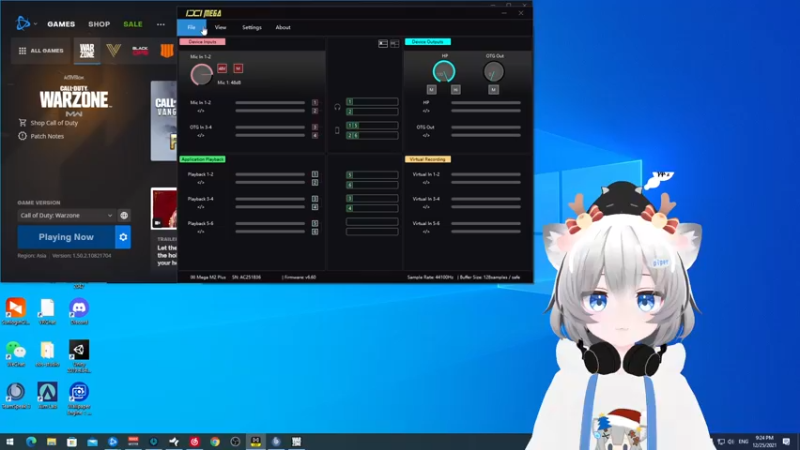The height and width of the screenshot is (450, 800).
Task: Open the Call of Duty Vanguard promo thumbnail
Action: click(x=164, y=121)
